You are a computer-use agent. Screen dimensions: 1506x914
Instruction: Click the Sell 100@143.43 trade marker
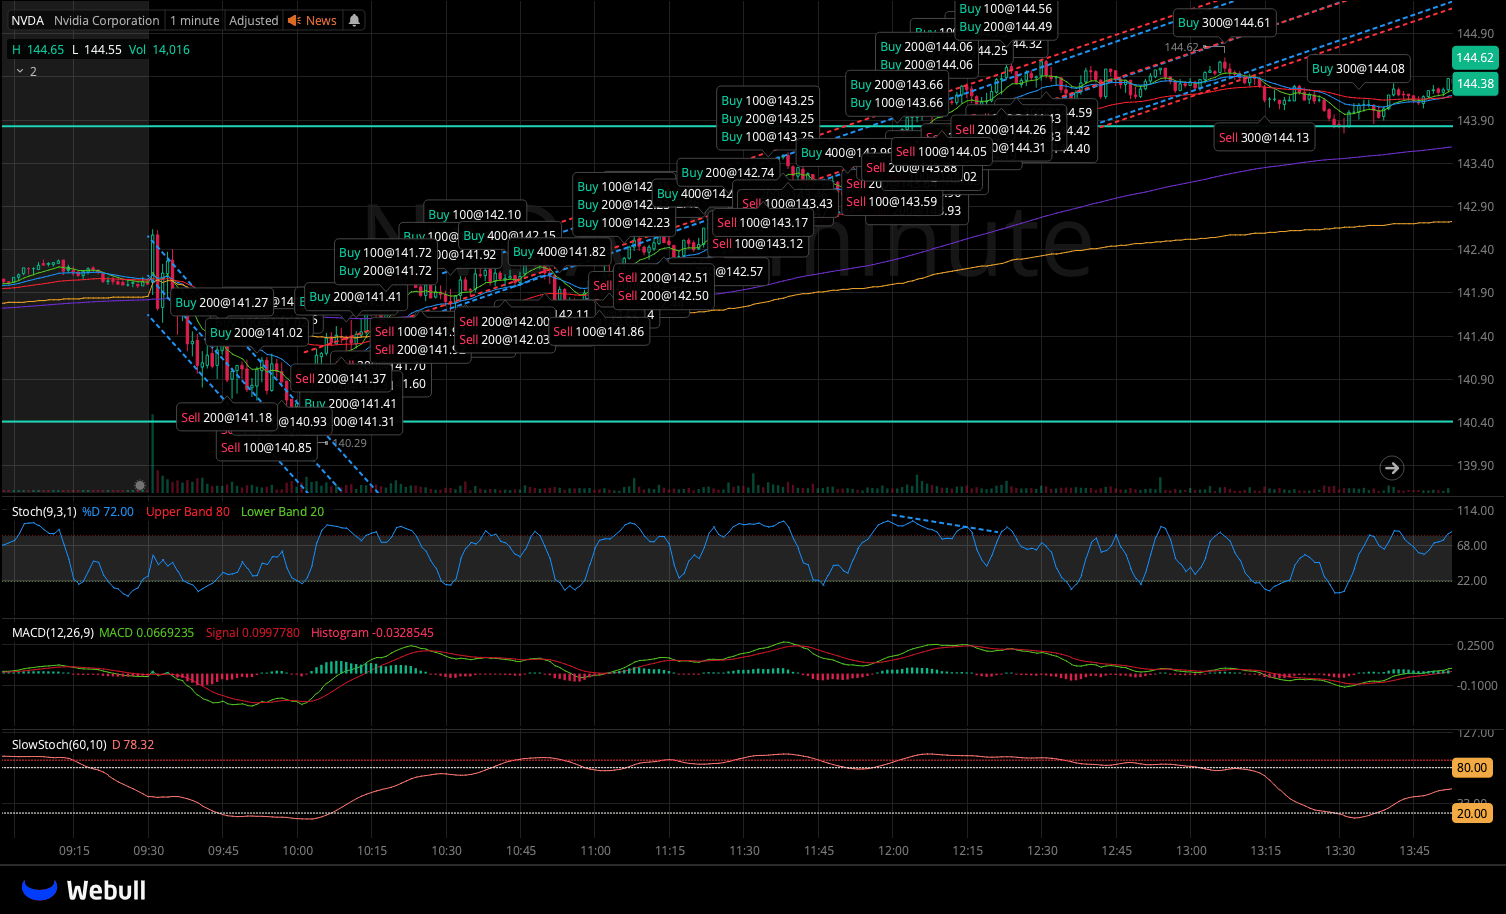pos(788,204)
